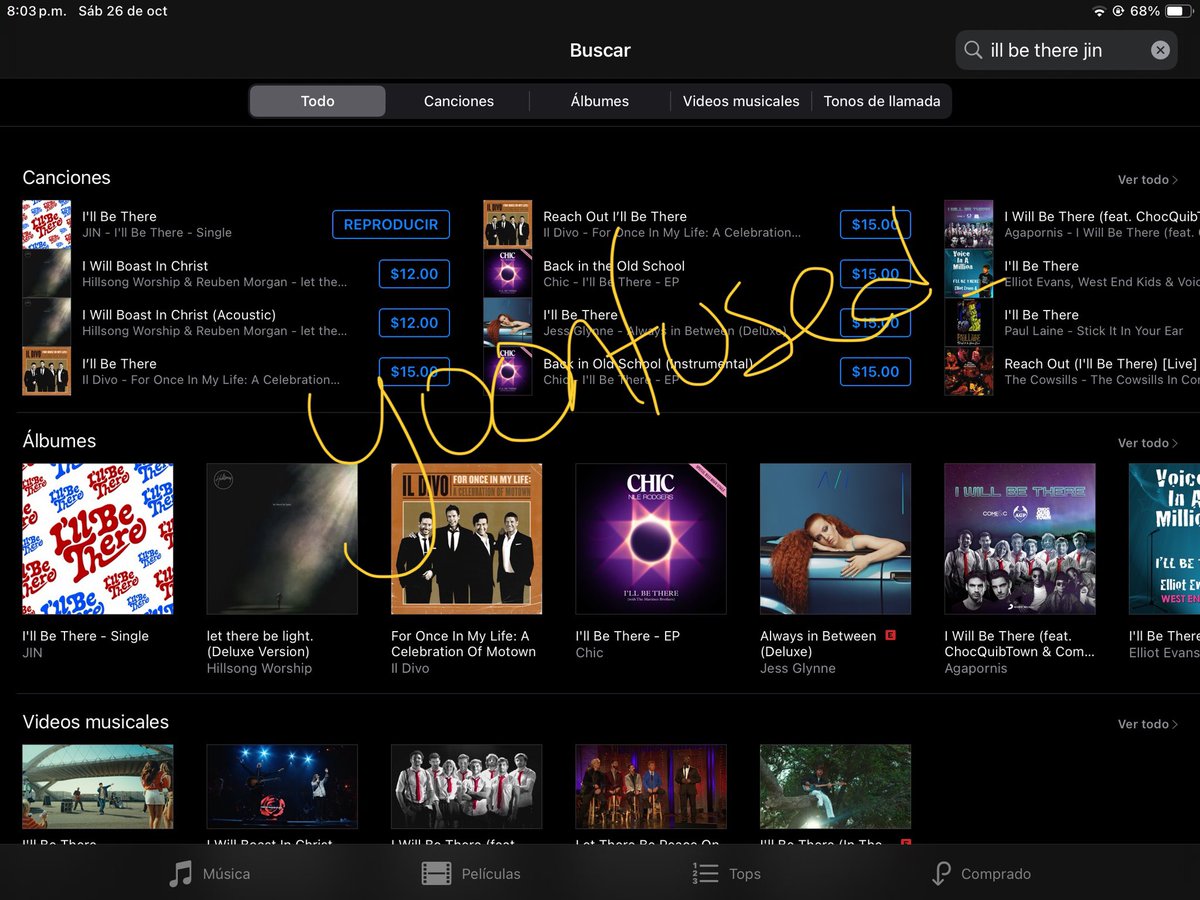Open the Películas tab icon
The image size is (1200, 900).
tap(436, 873)
